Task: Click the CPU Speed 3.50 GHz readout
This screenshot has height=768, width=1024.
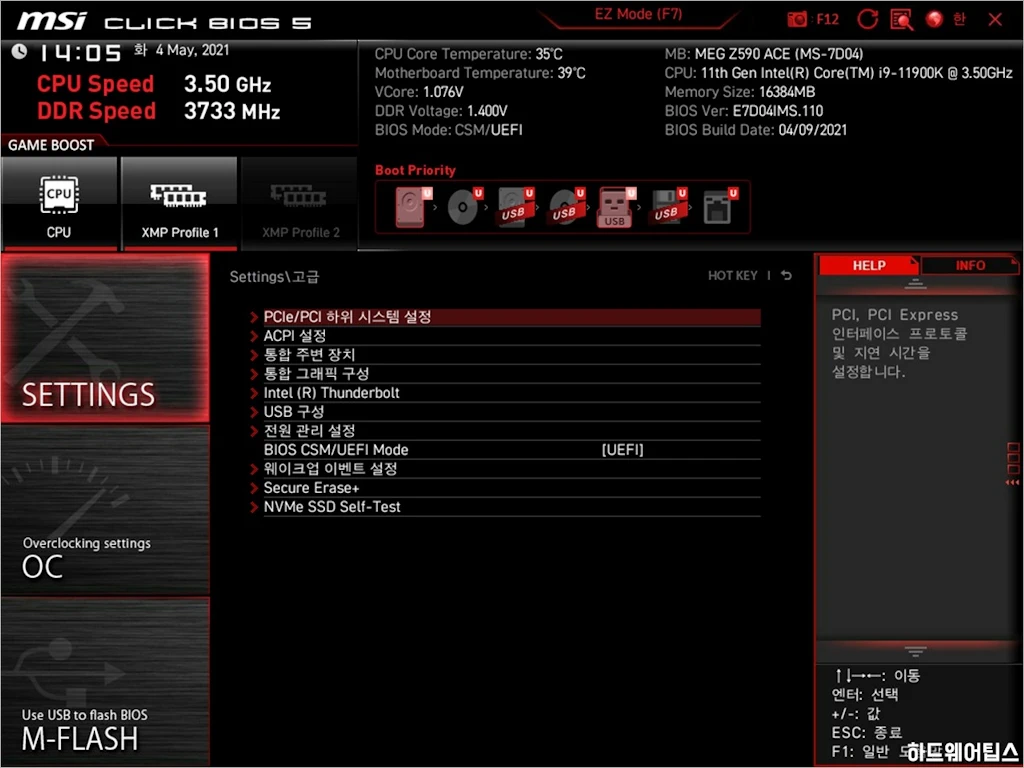Action: click(154, 84)
